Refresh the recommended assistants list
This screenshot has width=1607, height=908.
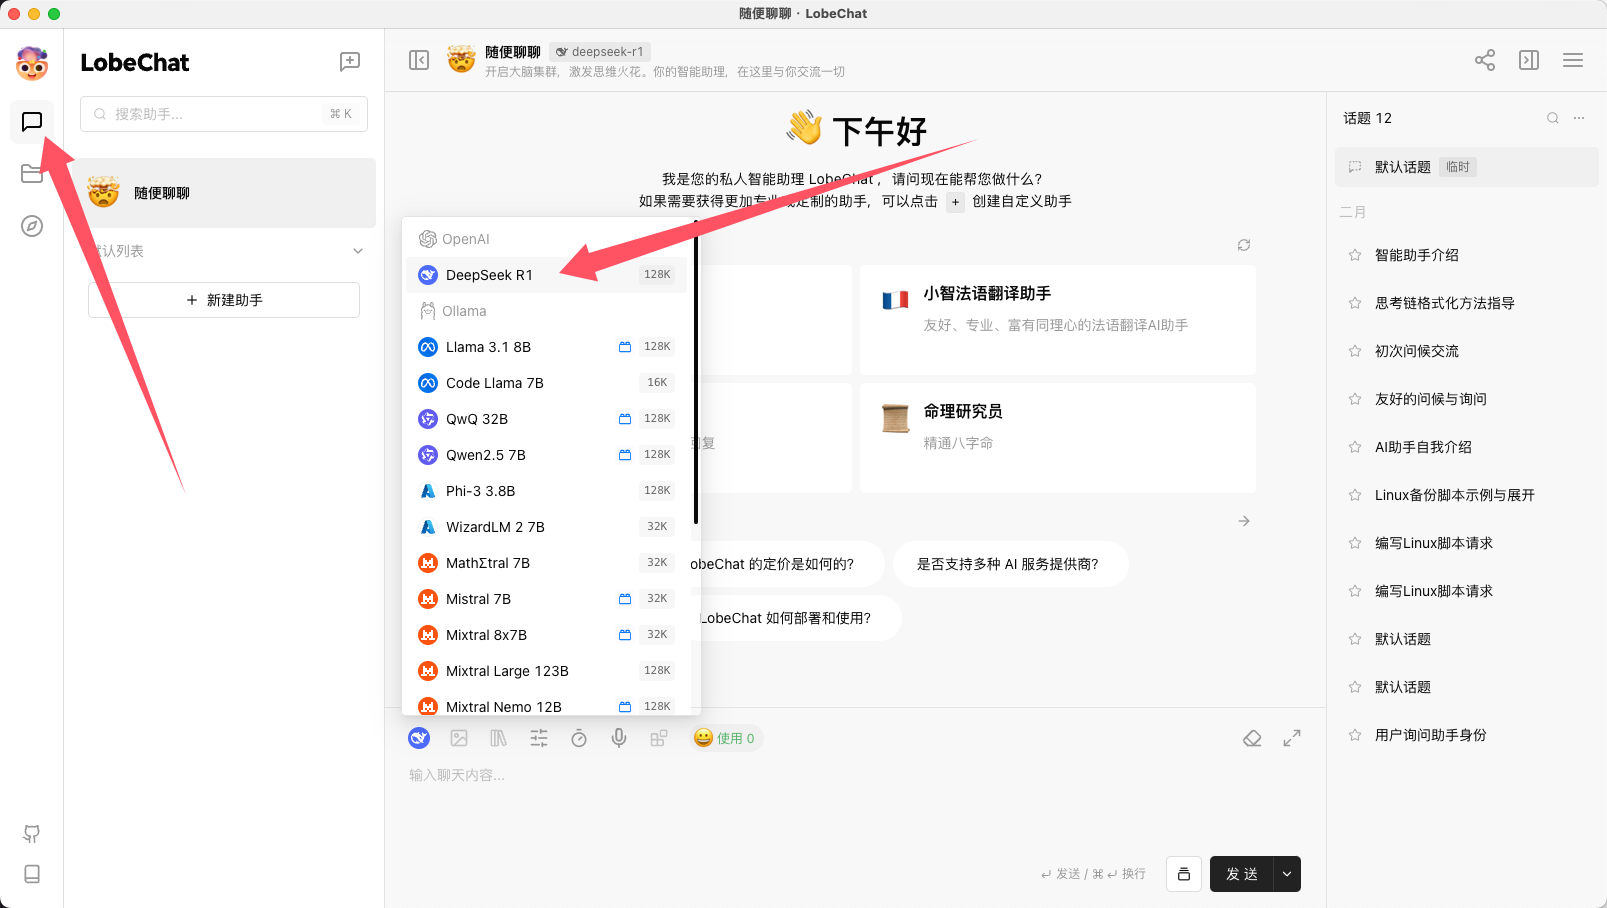(x=1244, y=245)
